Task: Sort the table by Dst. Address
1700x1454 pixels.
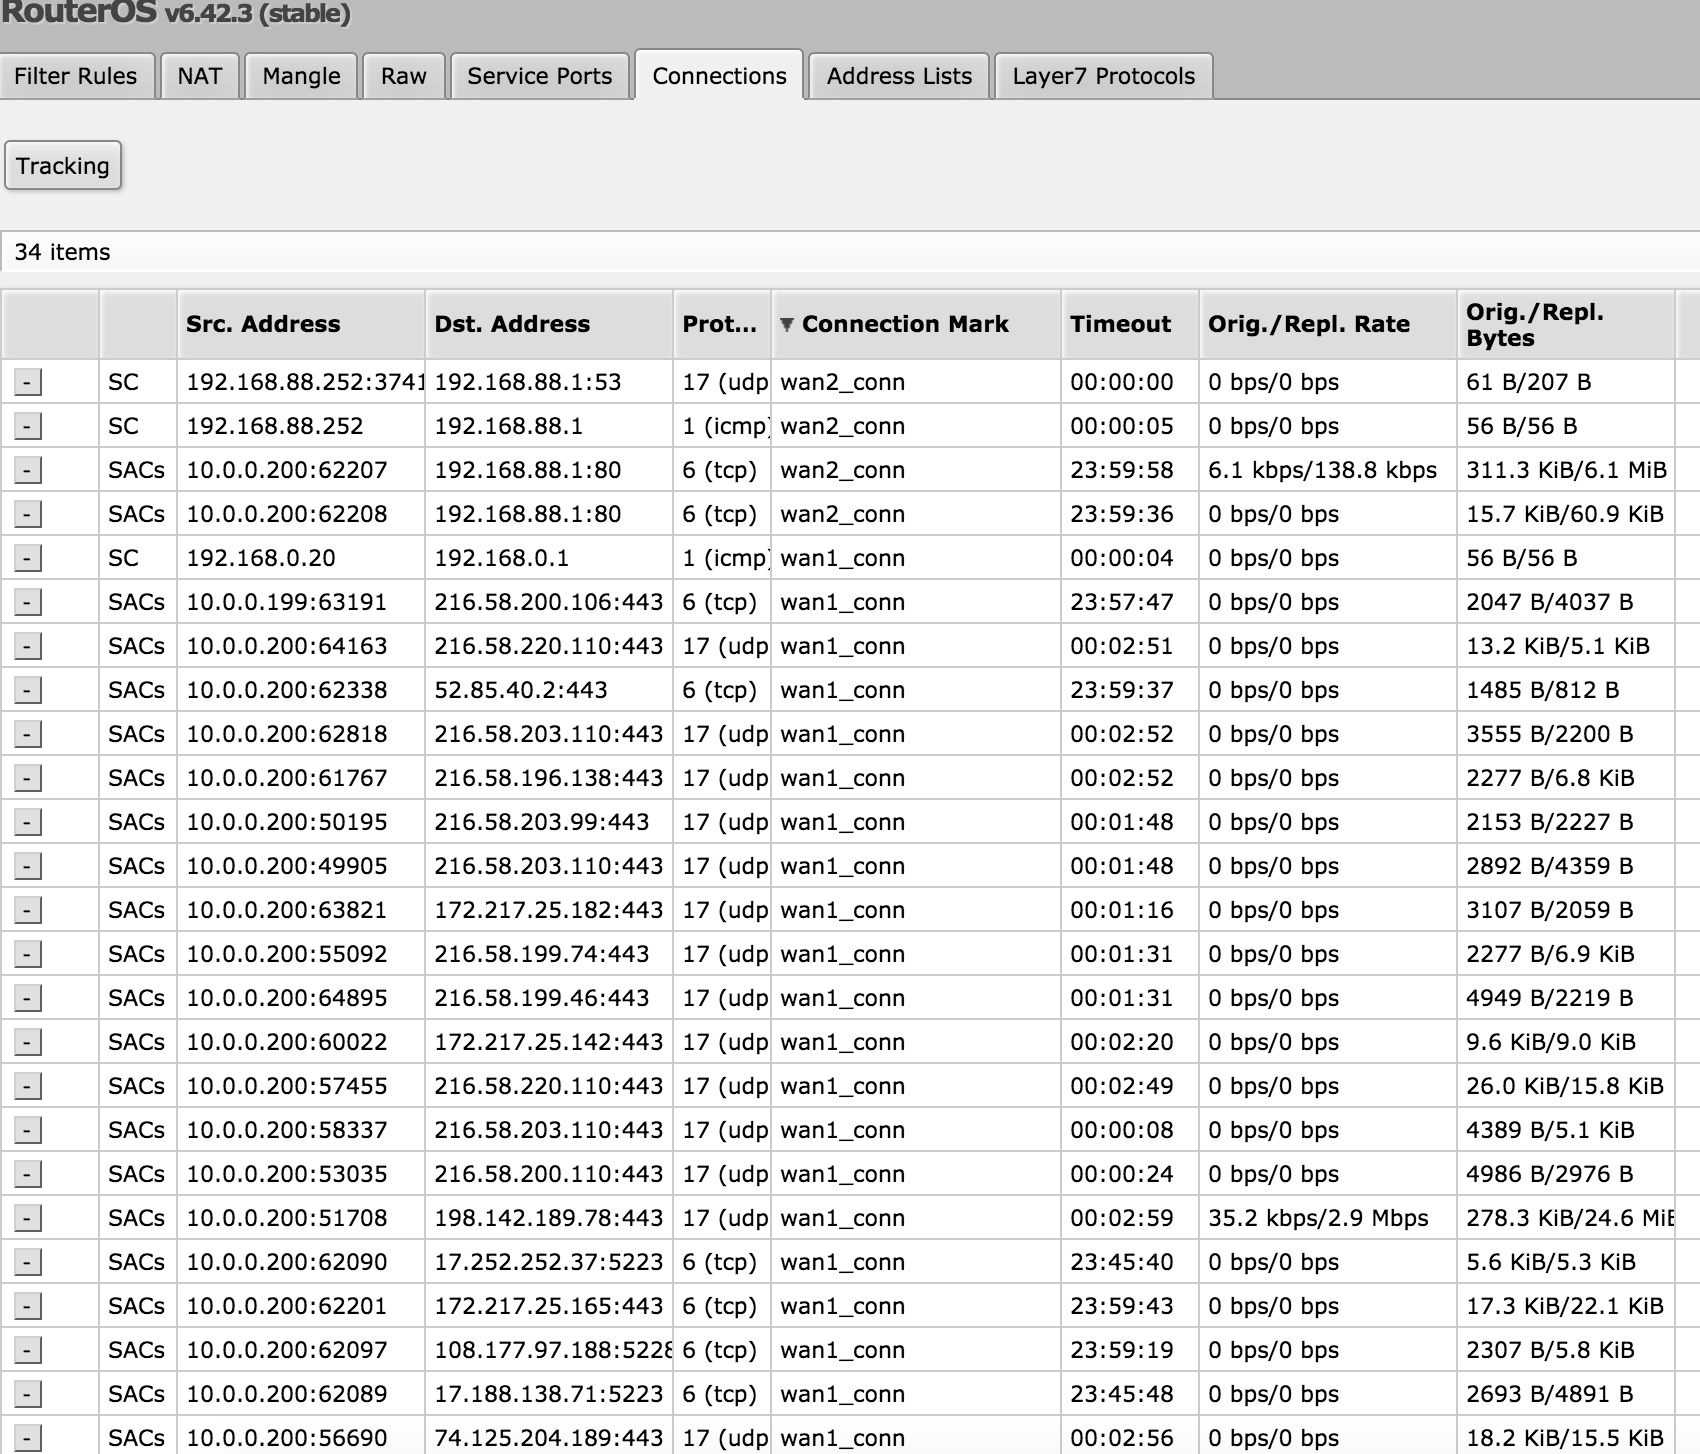Action: click(512, 324)
